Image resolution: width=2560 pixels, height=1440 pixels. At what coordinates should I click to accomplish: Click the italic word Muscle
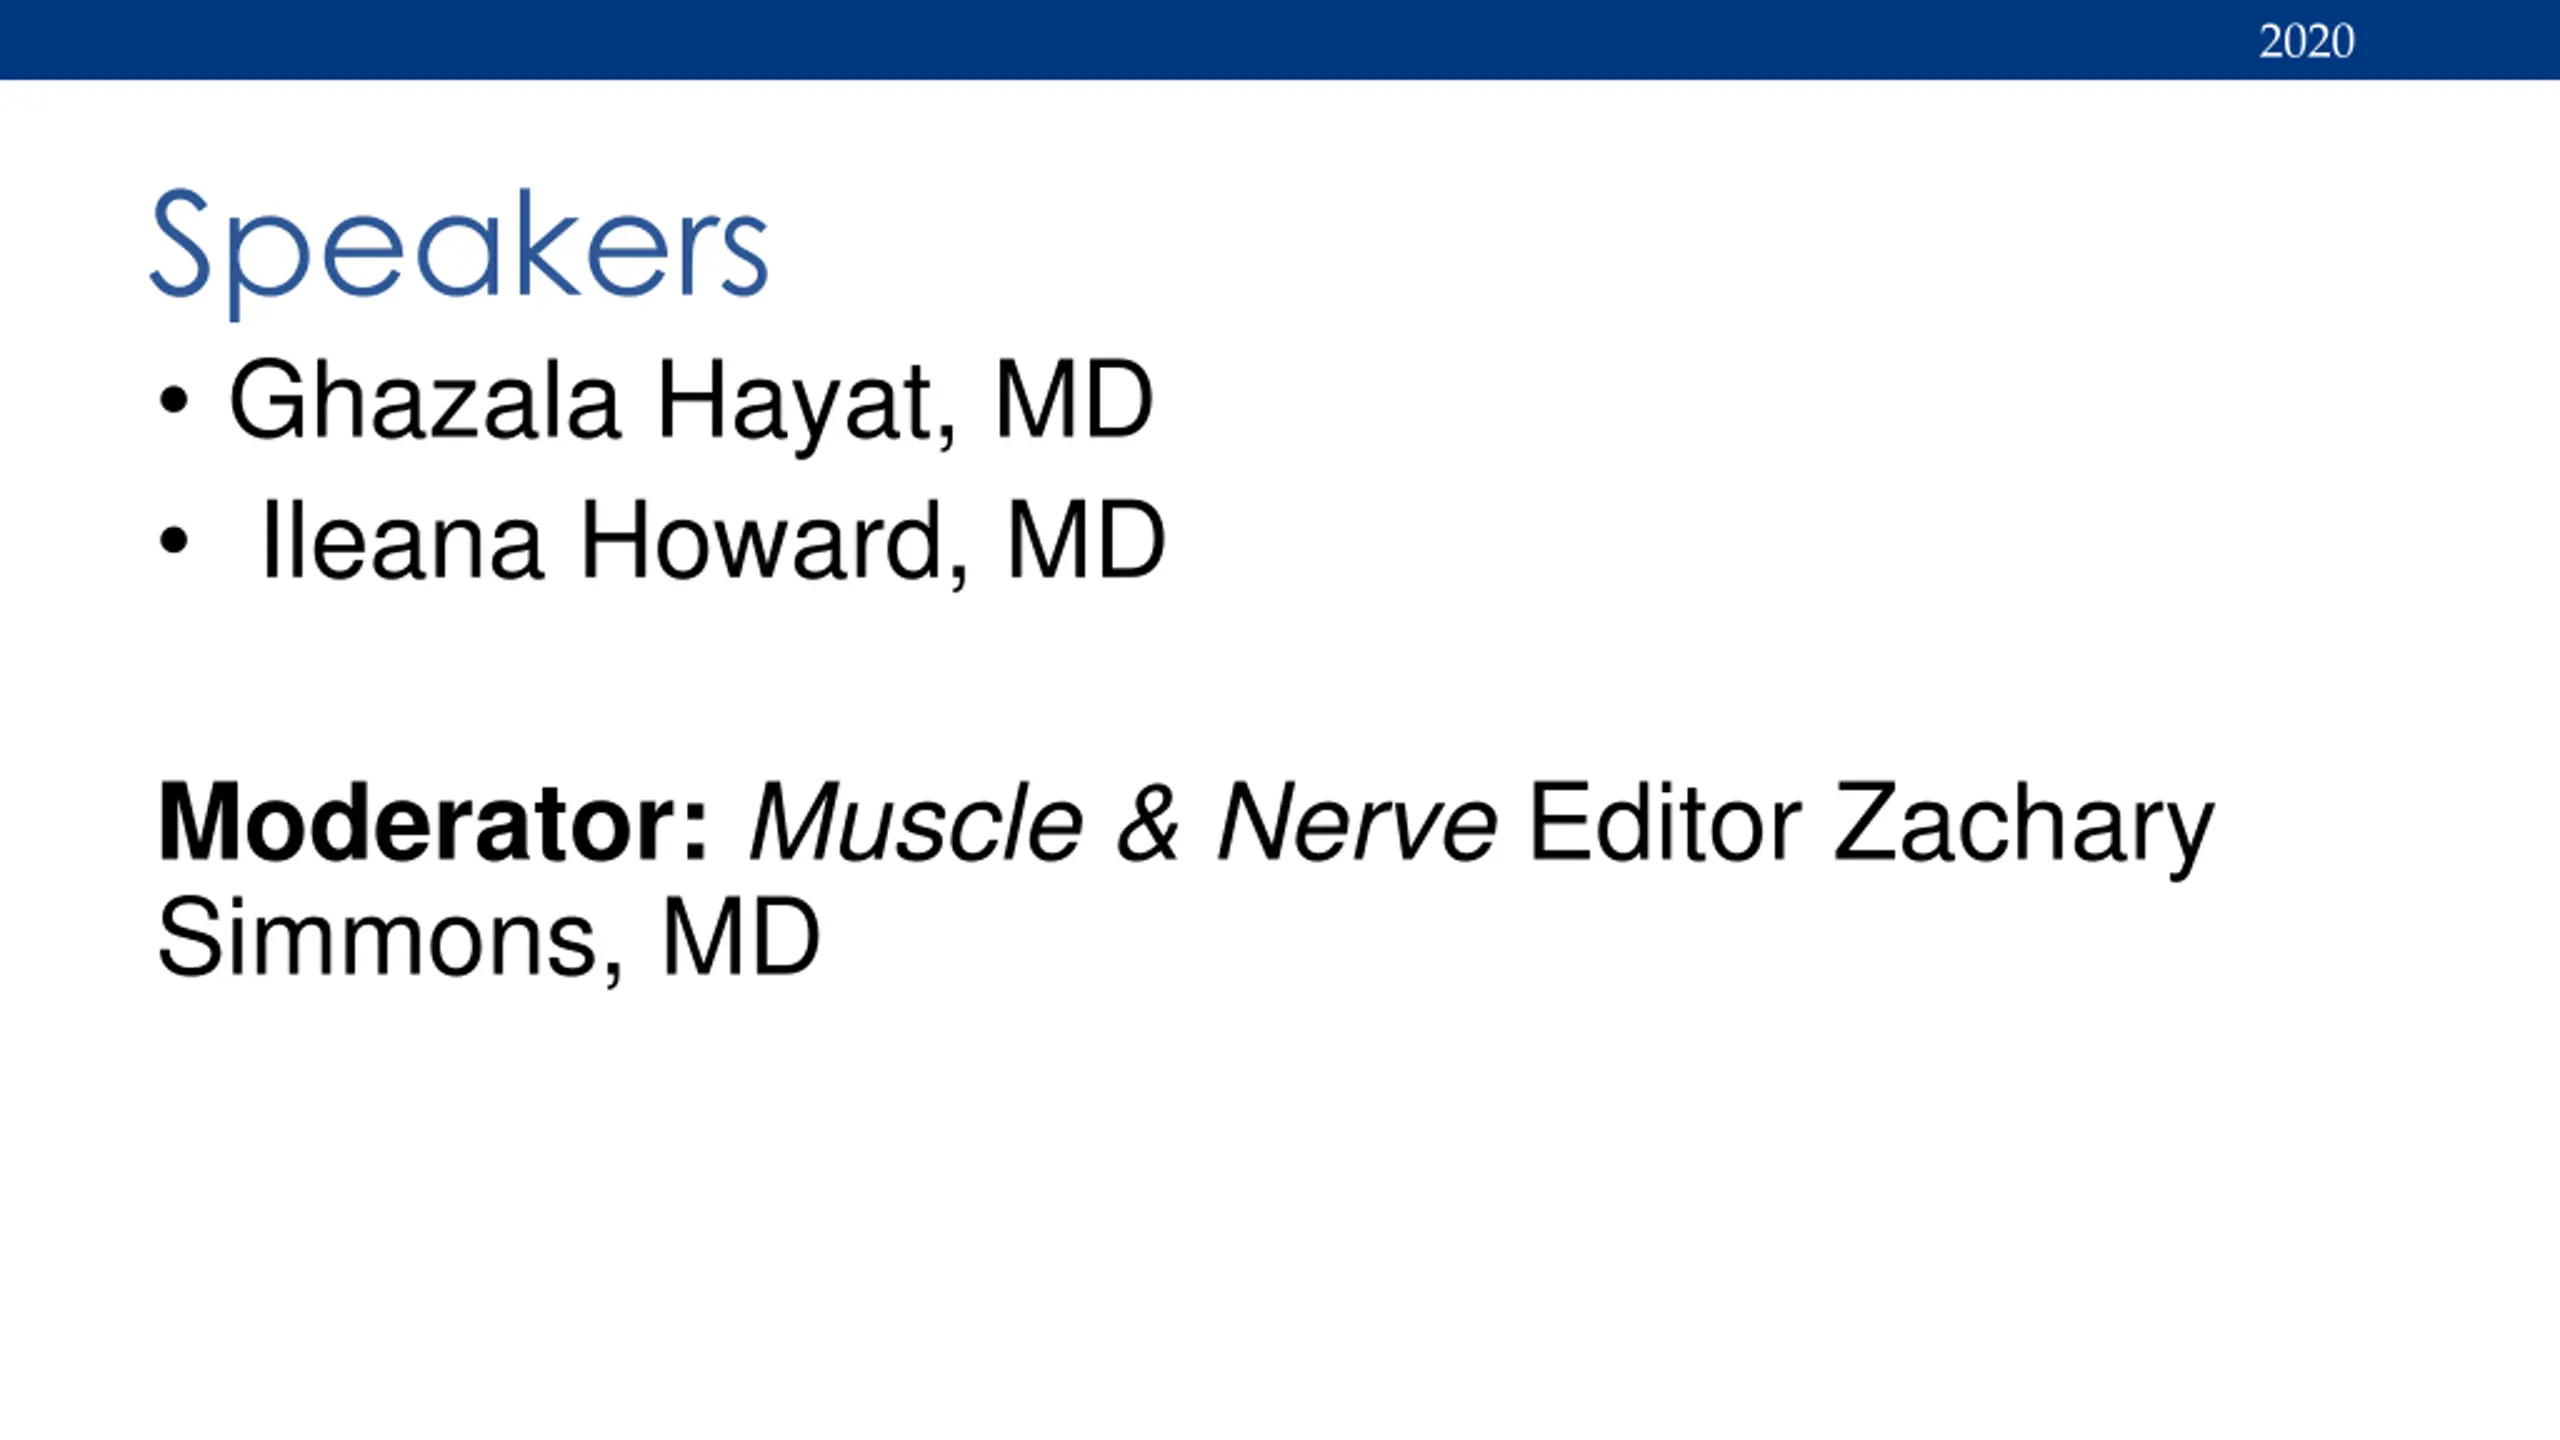coord(917,823)
